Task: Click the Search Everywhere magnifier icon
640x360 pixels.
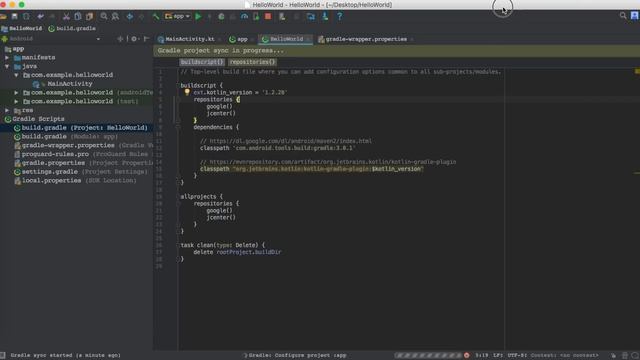Action: click(x=623, y=16)
